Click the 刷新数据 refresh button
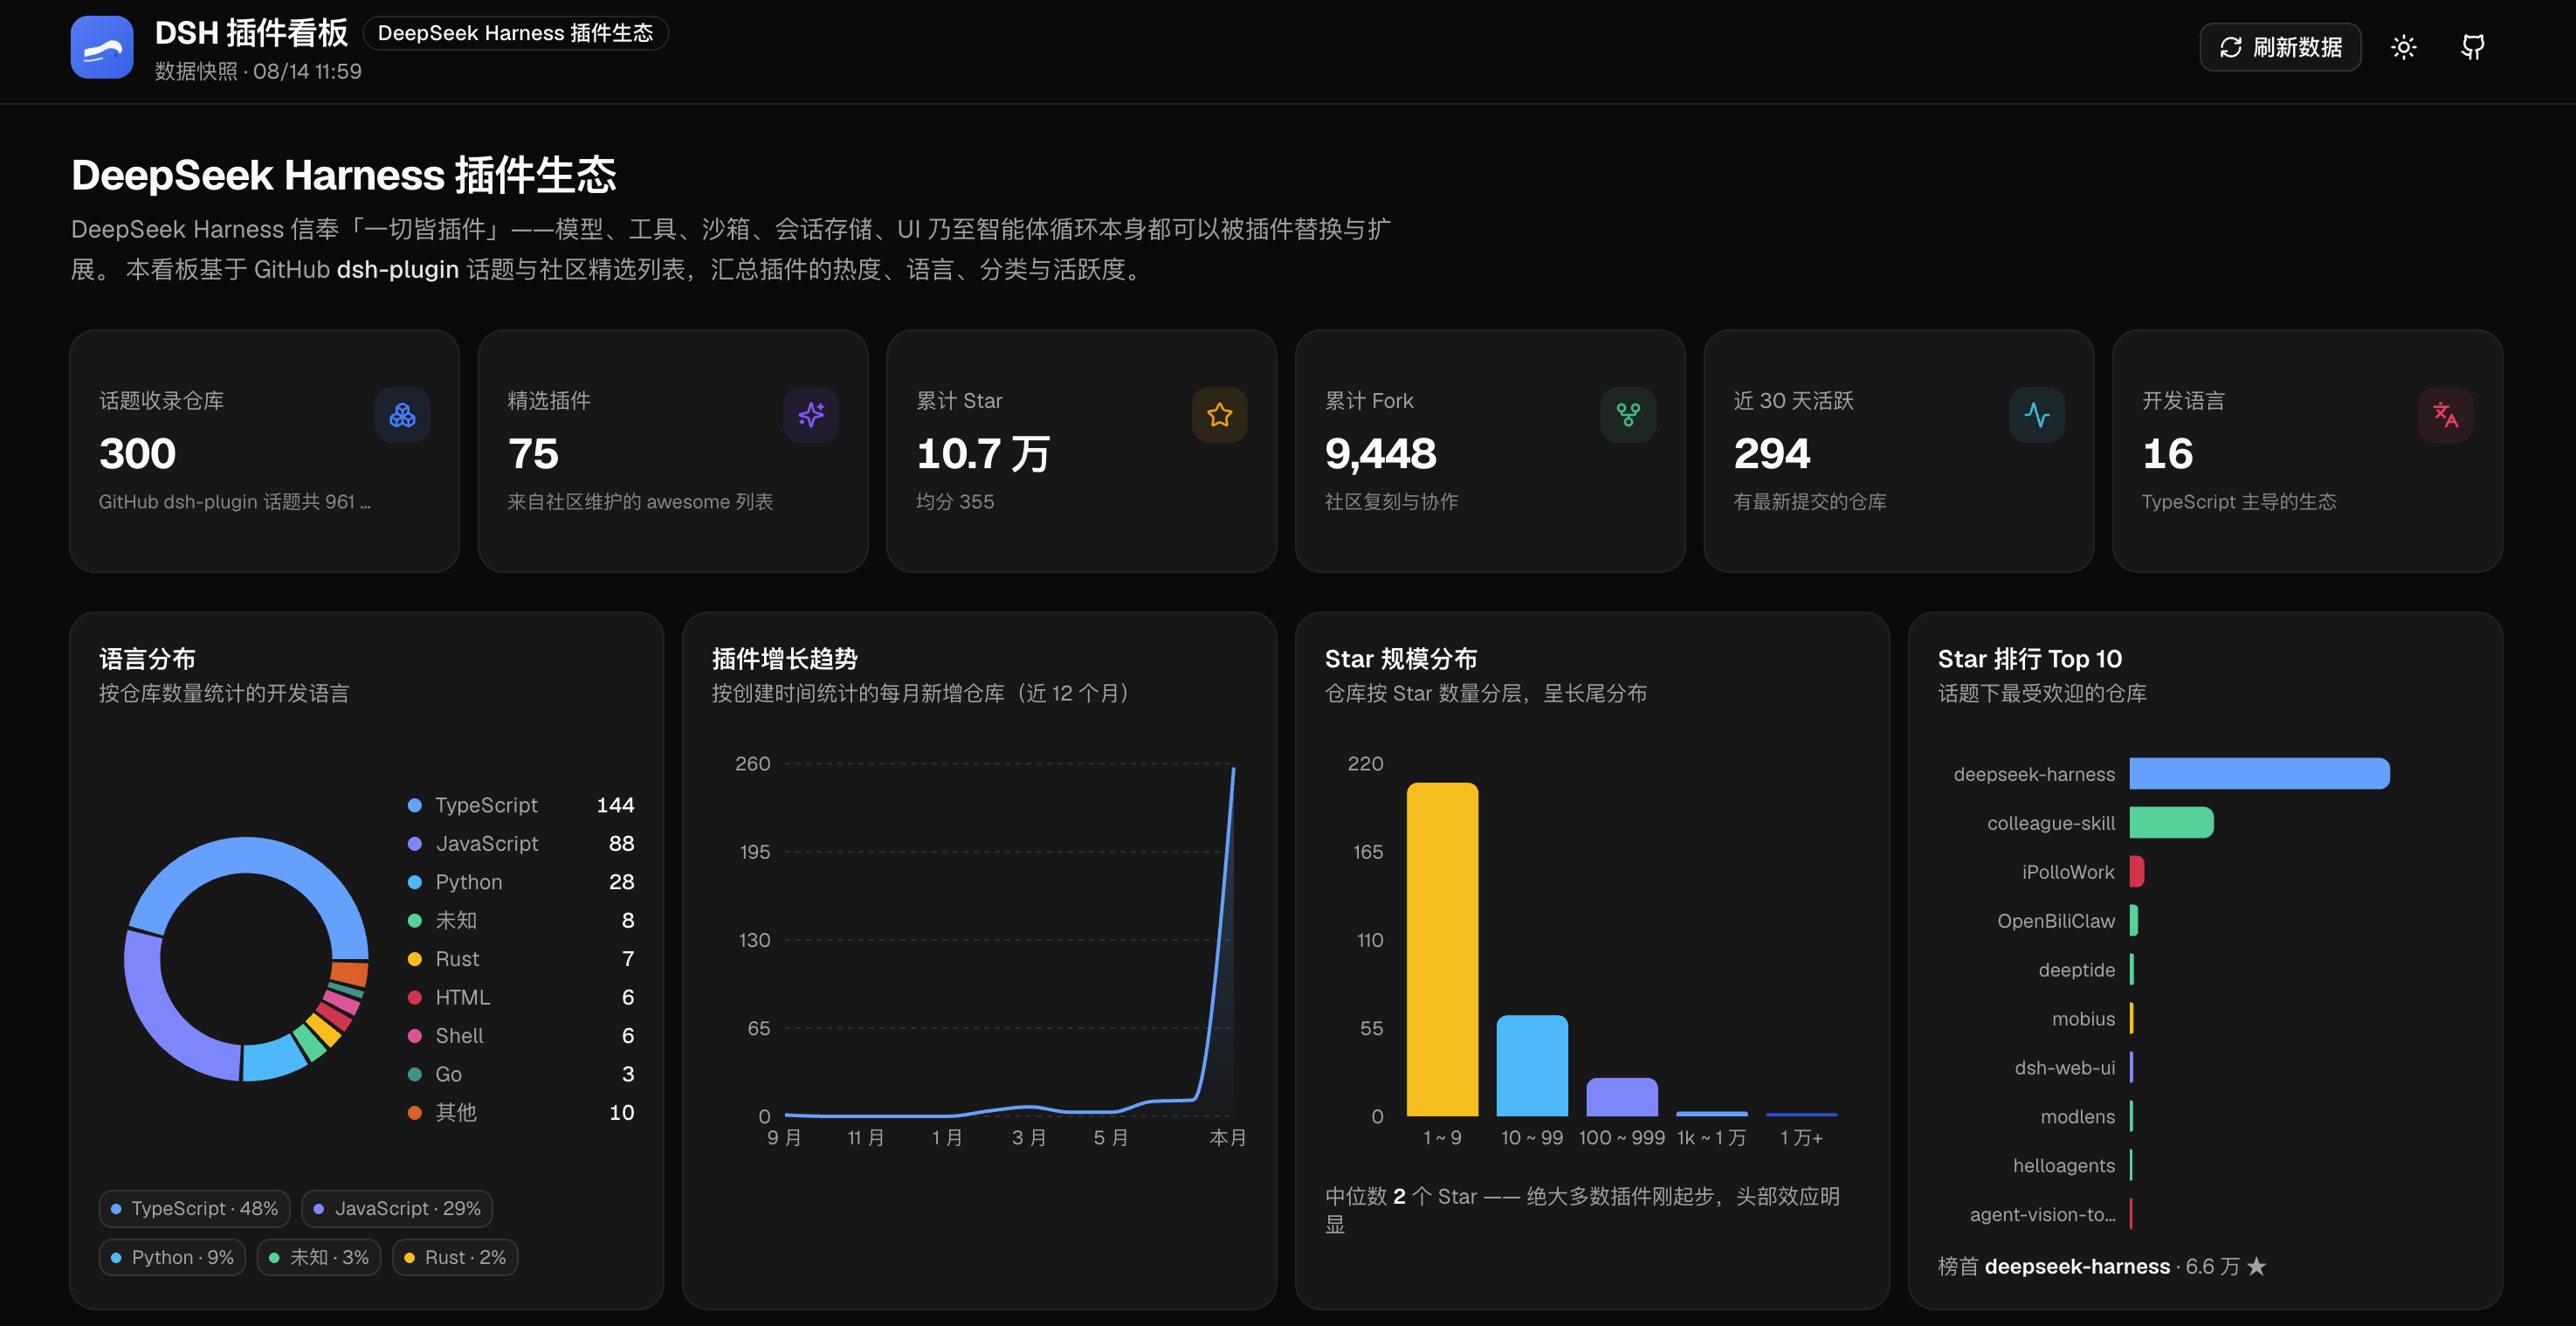The width and height of the screenshot is (2576, 1326). 2280,47
